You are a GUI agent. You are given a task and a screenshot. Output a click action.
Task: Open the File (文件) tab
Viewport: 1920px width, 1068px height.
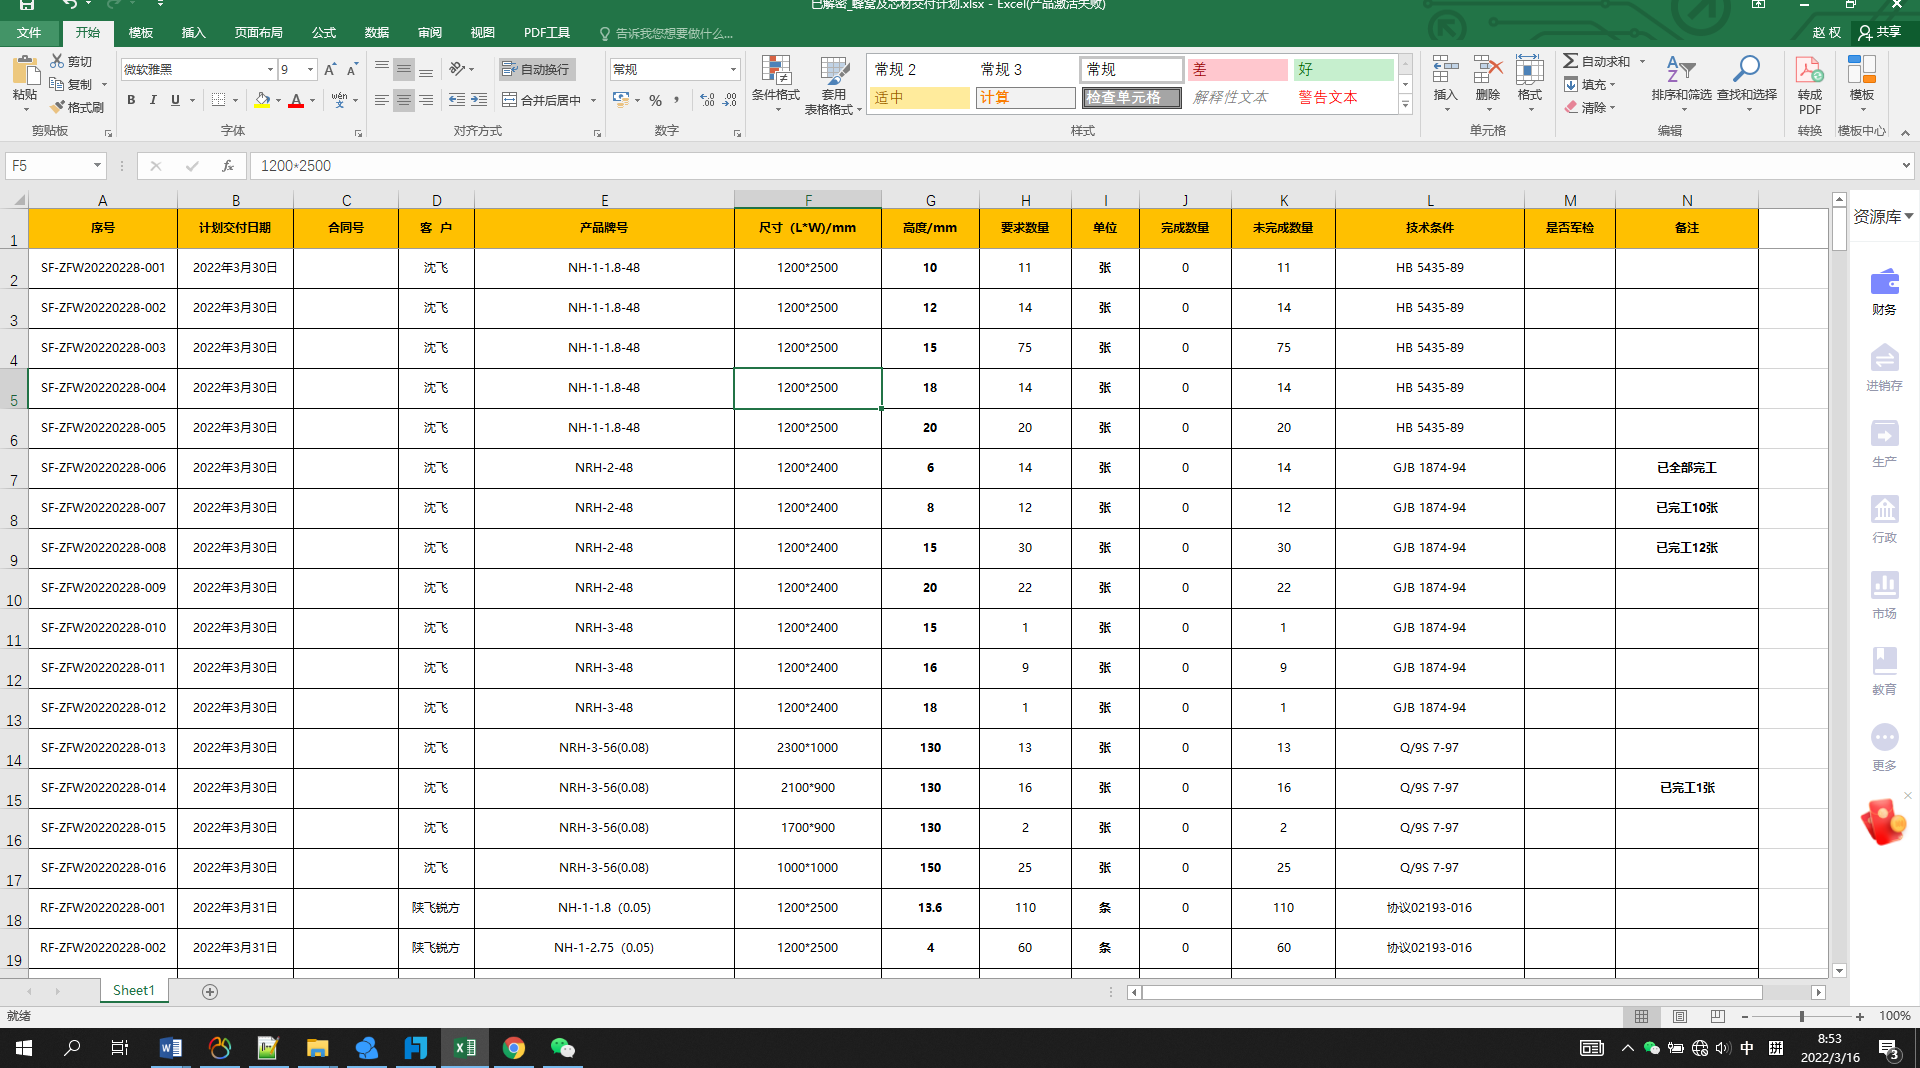click(29, 33)
